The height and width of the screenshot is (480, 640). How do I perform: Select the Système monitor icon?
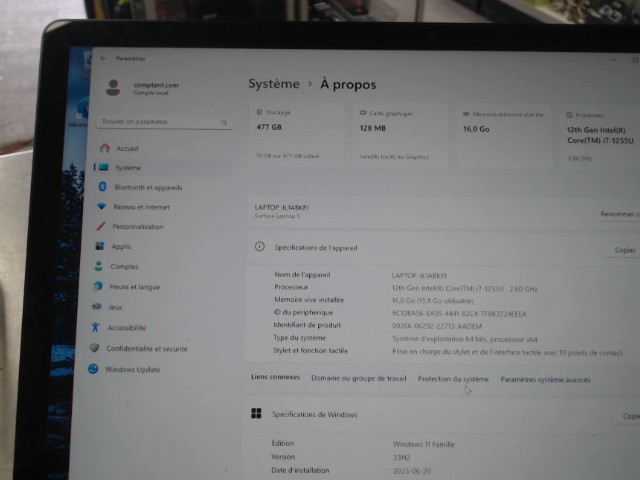[104, 167]
